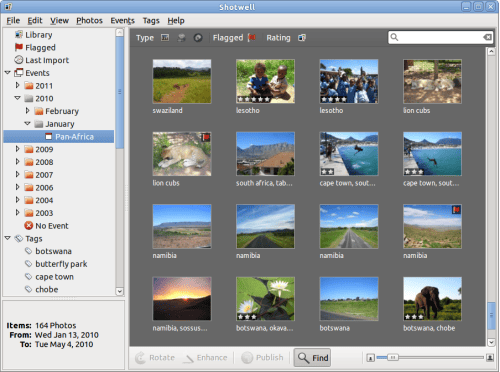This screenshot has height=372, width=500.
Task: Adjust the thumbnail size slider handle
Action: click(x=393, y=357)
